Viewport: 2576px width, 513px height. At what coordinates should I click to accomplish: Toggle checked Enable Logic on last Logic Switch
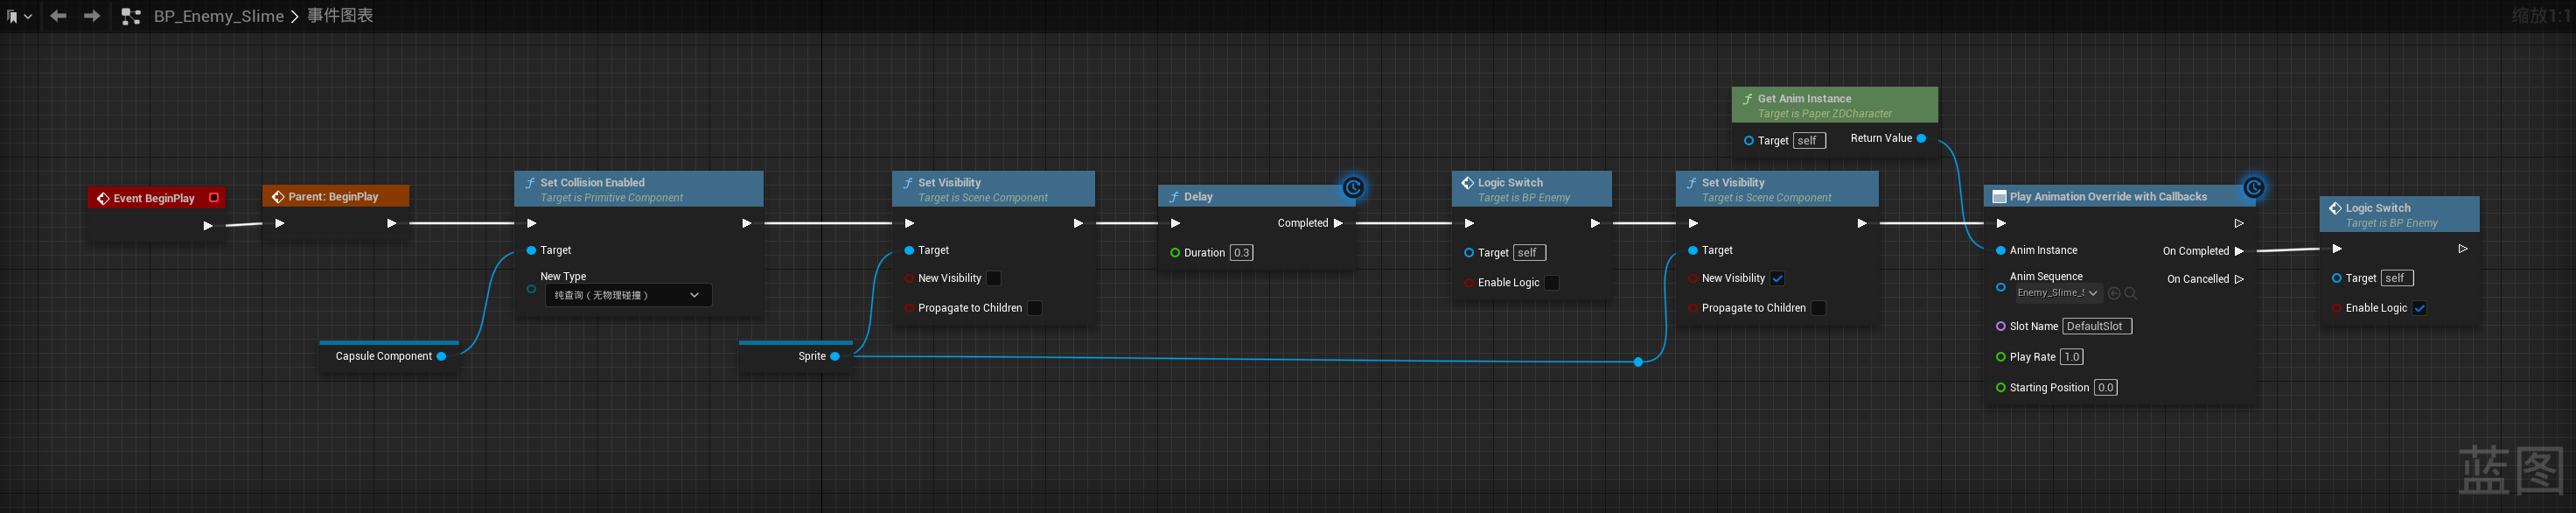pyautogui.click(x=2419, y=308)
